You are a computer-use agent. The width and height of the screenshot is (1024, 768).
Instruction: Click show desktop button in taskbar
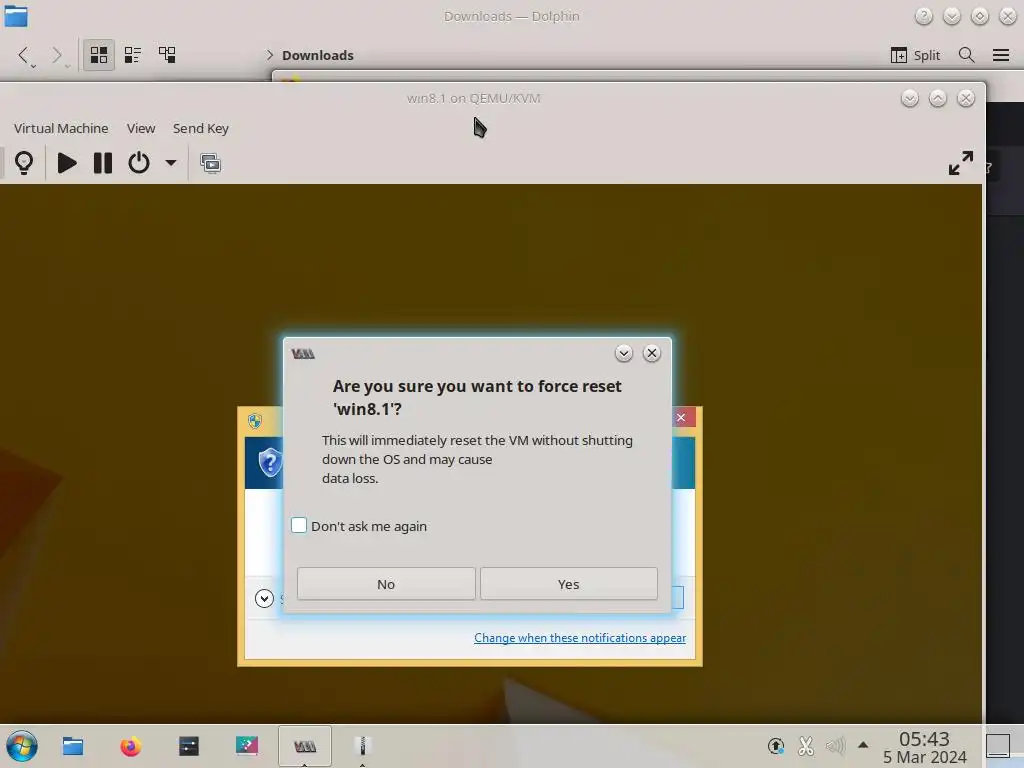998,746
